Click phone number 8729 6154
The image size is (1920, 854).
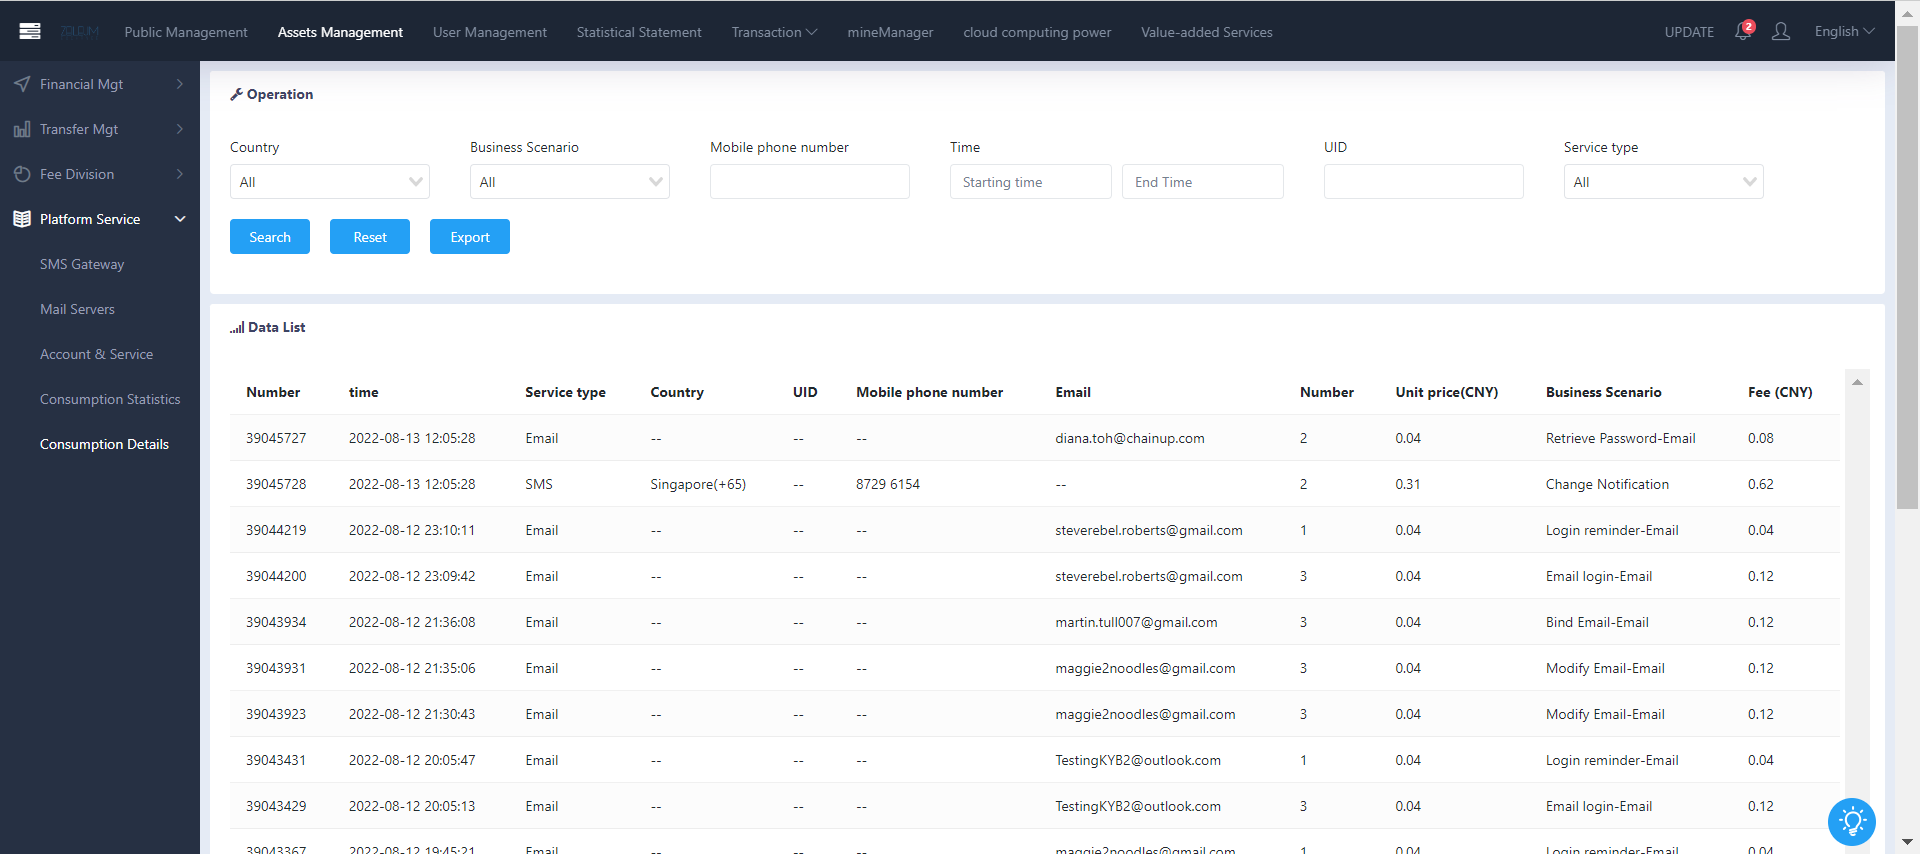[888, 484]
